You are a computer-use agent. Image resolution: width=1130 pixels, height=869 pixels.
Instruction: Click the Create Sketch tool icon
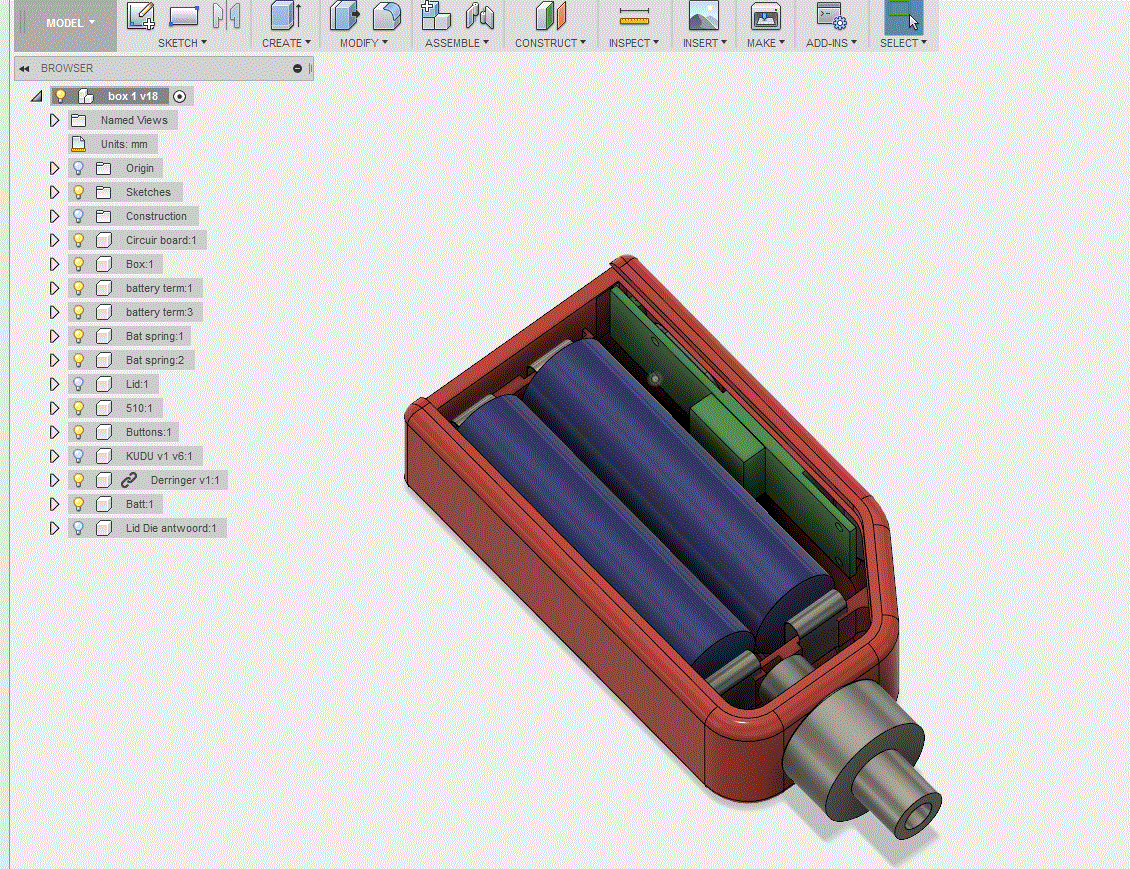pos(141,16)
